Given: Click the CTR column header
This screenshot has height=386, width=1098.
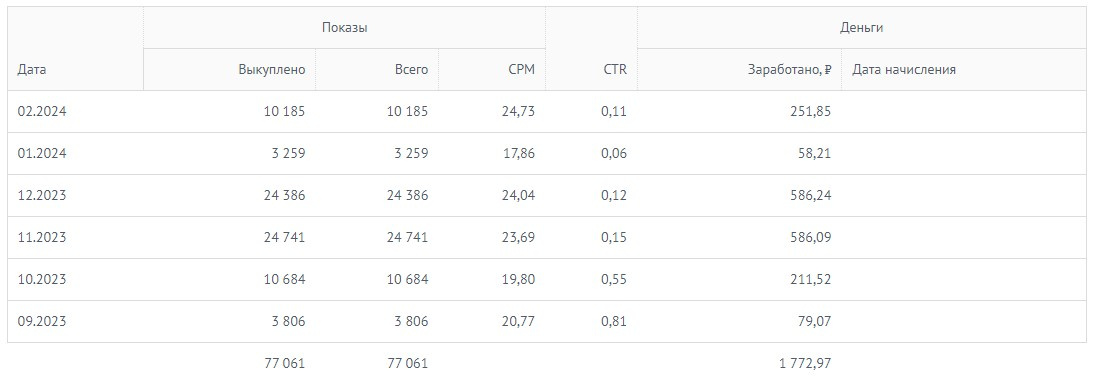Looking at the screenshot, I should coord(616,70).
